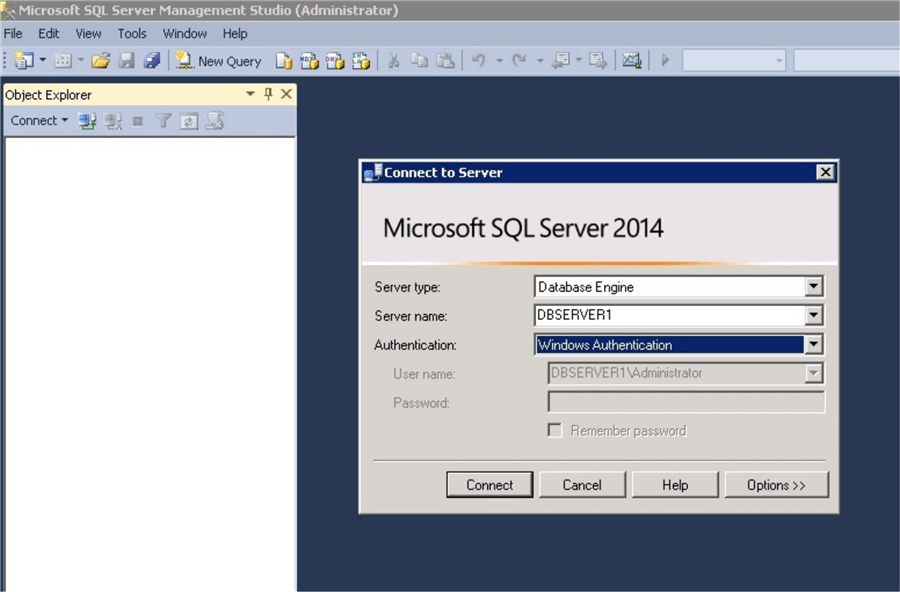Click the Paste clipboard icon
This screenshot has width=900, height=592.
[445, 60]
